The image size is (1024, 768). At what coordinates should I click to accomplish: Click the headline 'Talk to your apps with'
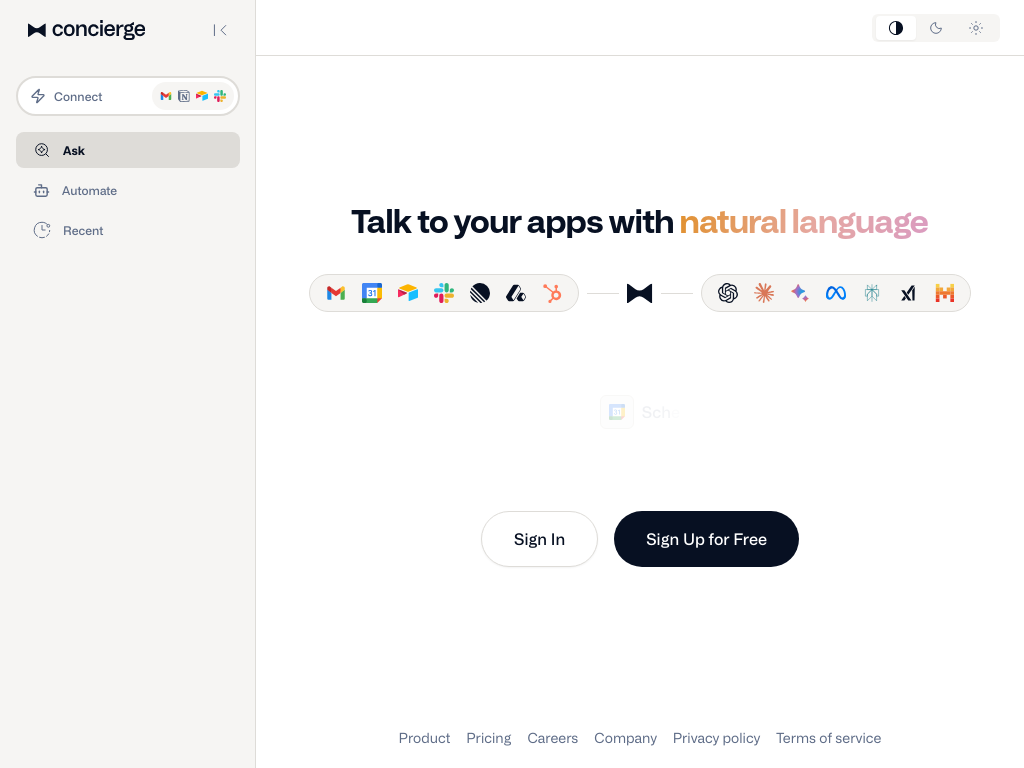click(513, 222)
